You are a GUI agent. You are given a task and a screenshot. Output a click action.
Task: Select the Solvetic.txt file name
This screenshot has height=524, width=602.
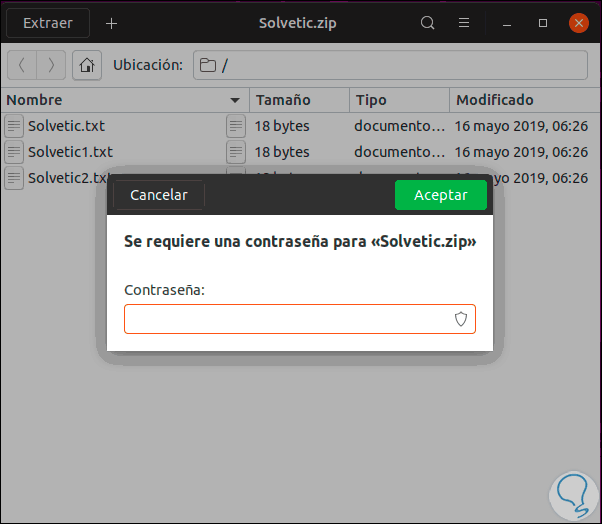[x=66, y=126]
